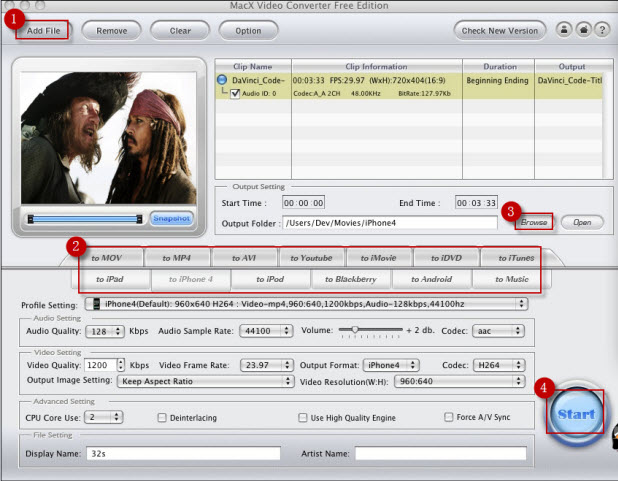Image resolution: width=618 pixels, height=481 pixels.
Task: Click the End Time field
Action: [476, 203]
